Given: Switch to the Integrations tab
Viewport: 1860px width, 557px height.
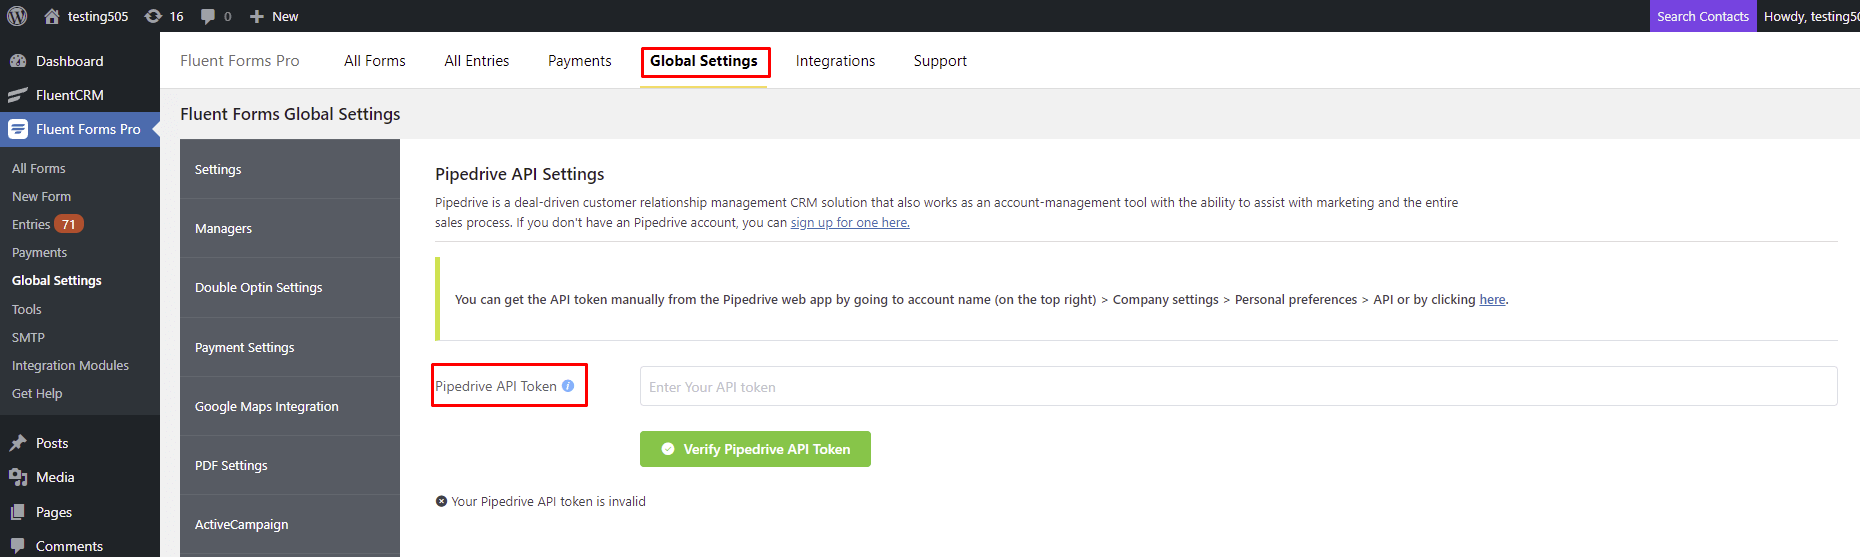Looking at the screenshot, I should (835, 61).
